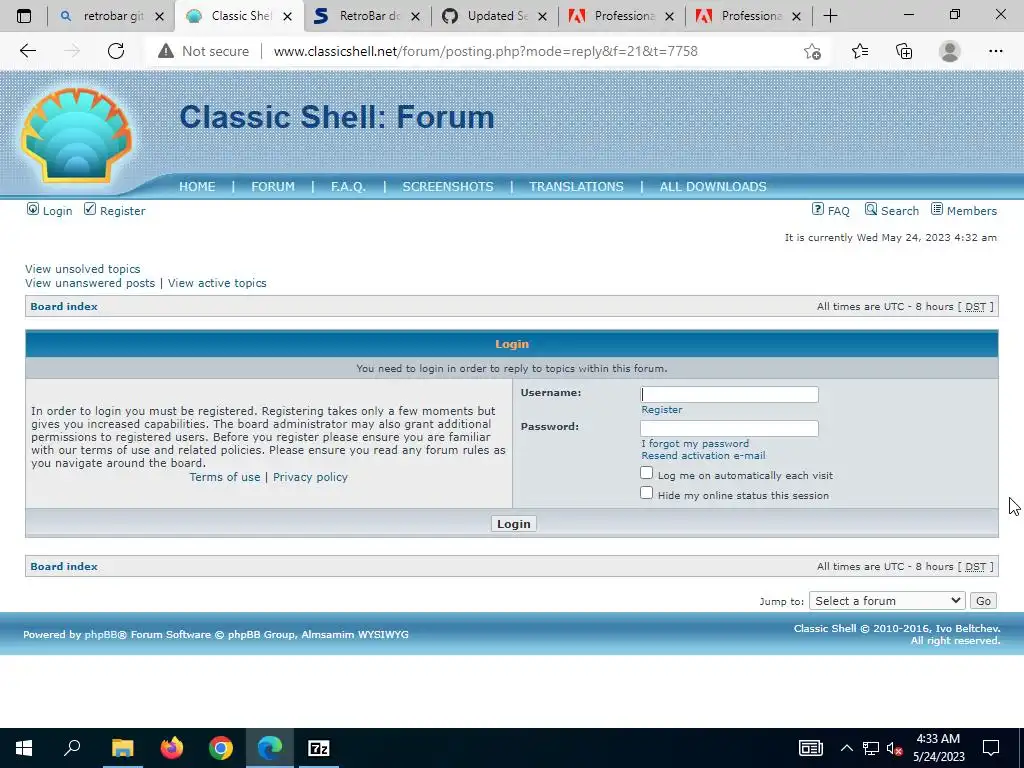
Task: Check Hide my online status this session
Action: pyautogui.click(x=647, y=492)
